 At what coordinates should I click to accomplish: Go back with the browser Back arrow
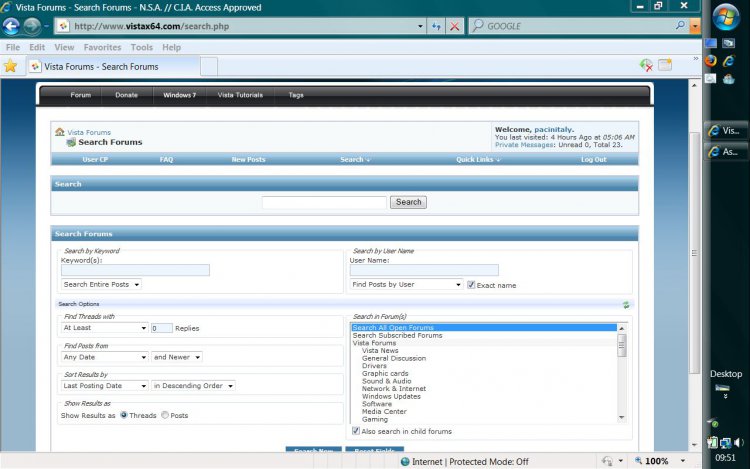(x=11, y=26)
